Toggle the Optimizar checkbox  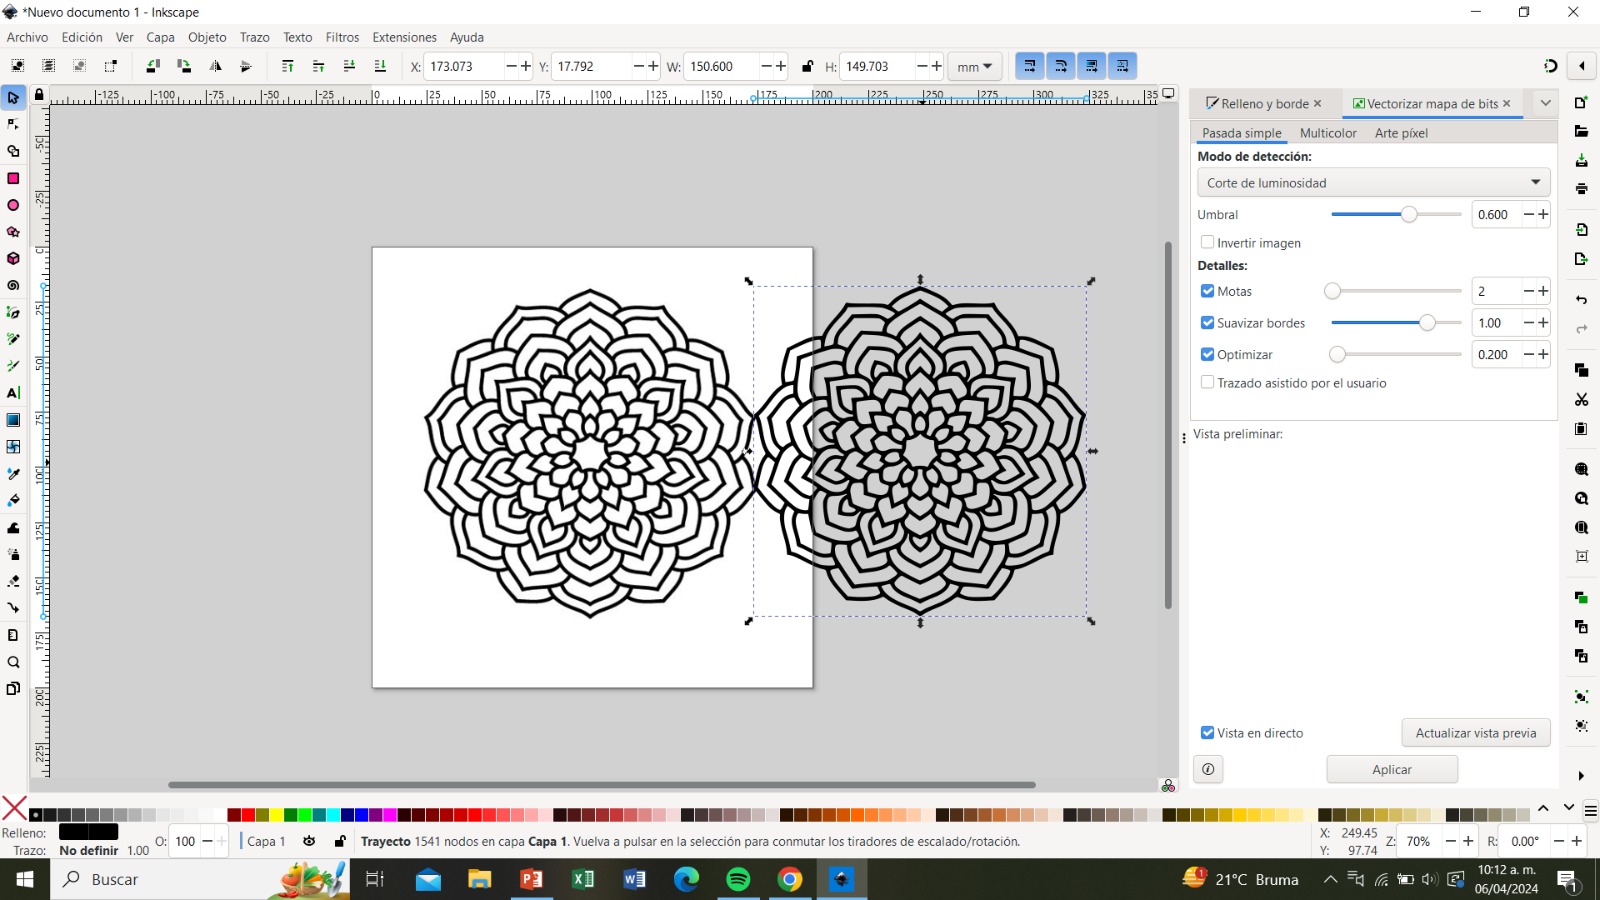pyautogui.click(x=1207, y=354)
